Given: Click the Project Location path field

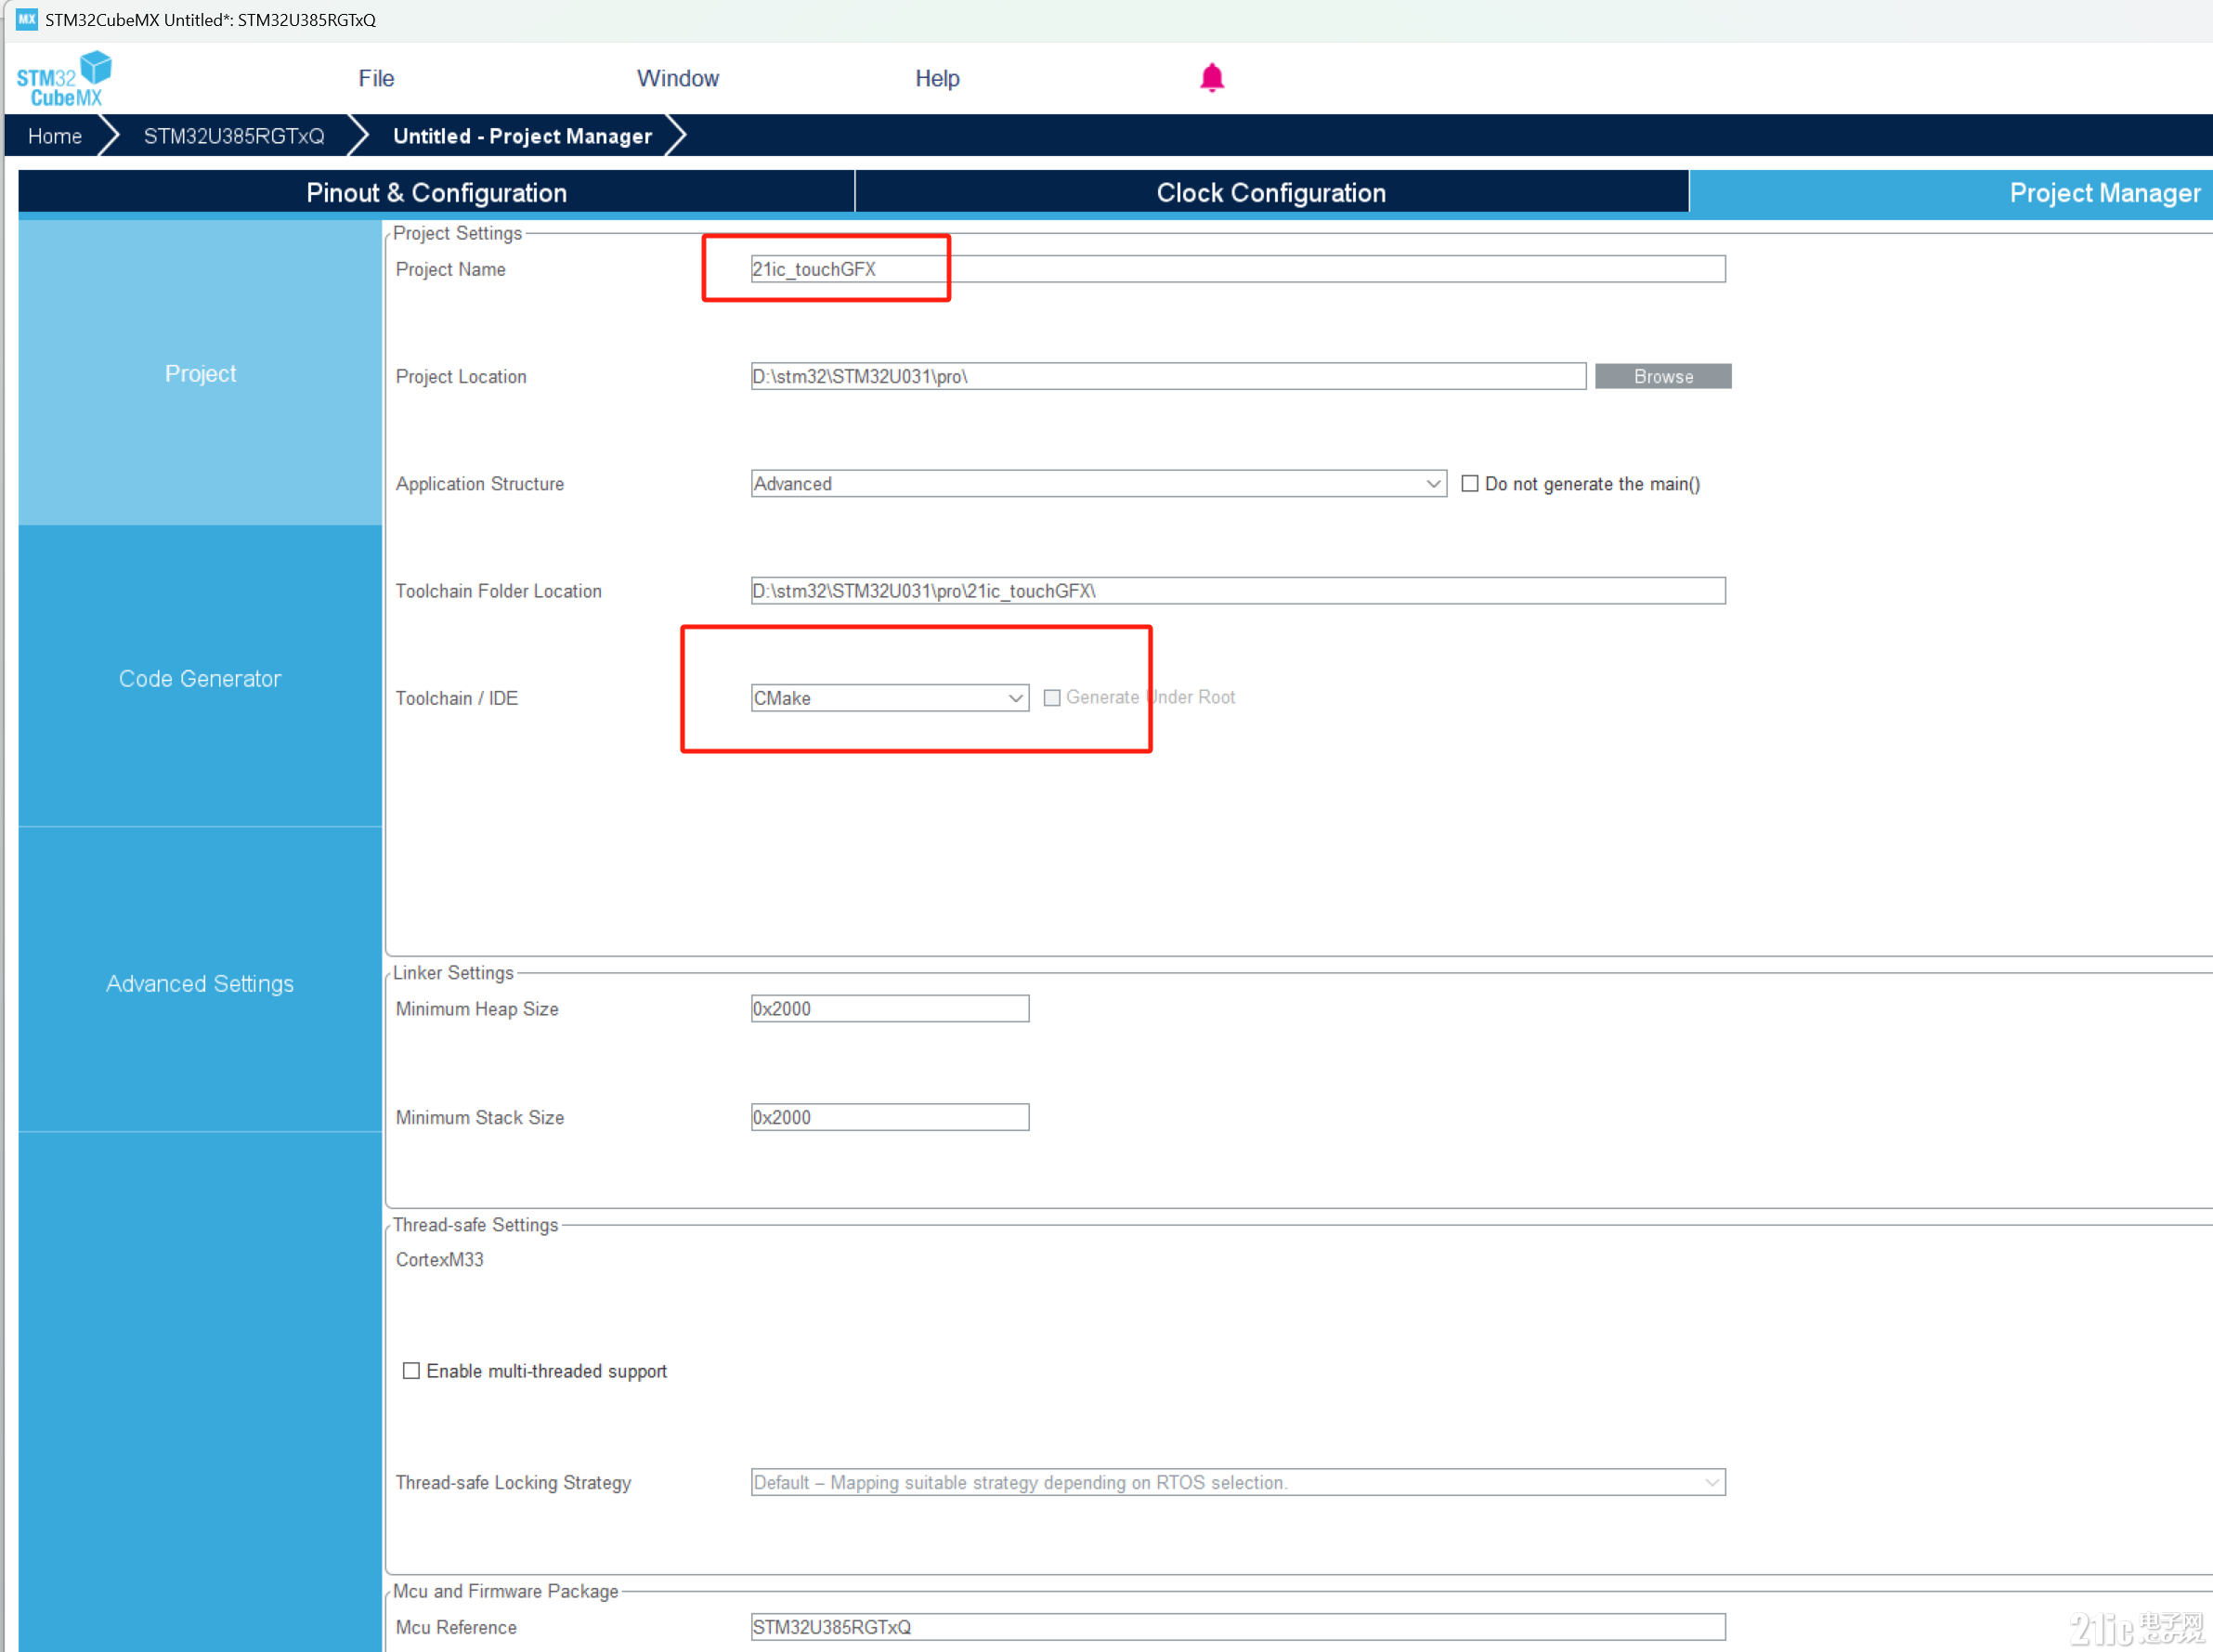Looking at the screenshot, I should tap(1168, 376).
